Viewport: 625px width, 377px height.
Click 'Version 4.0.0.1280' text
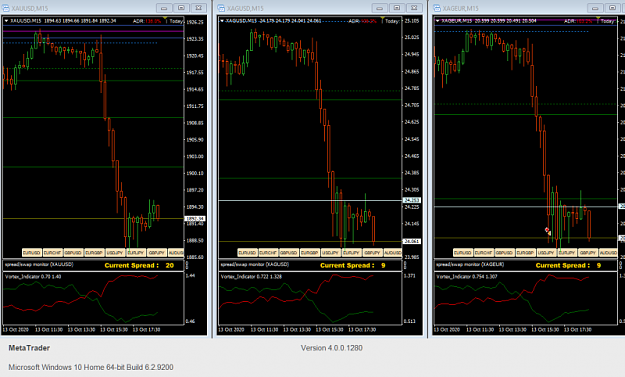click(x=332, y=348)
